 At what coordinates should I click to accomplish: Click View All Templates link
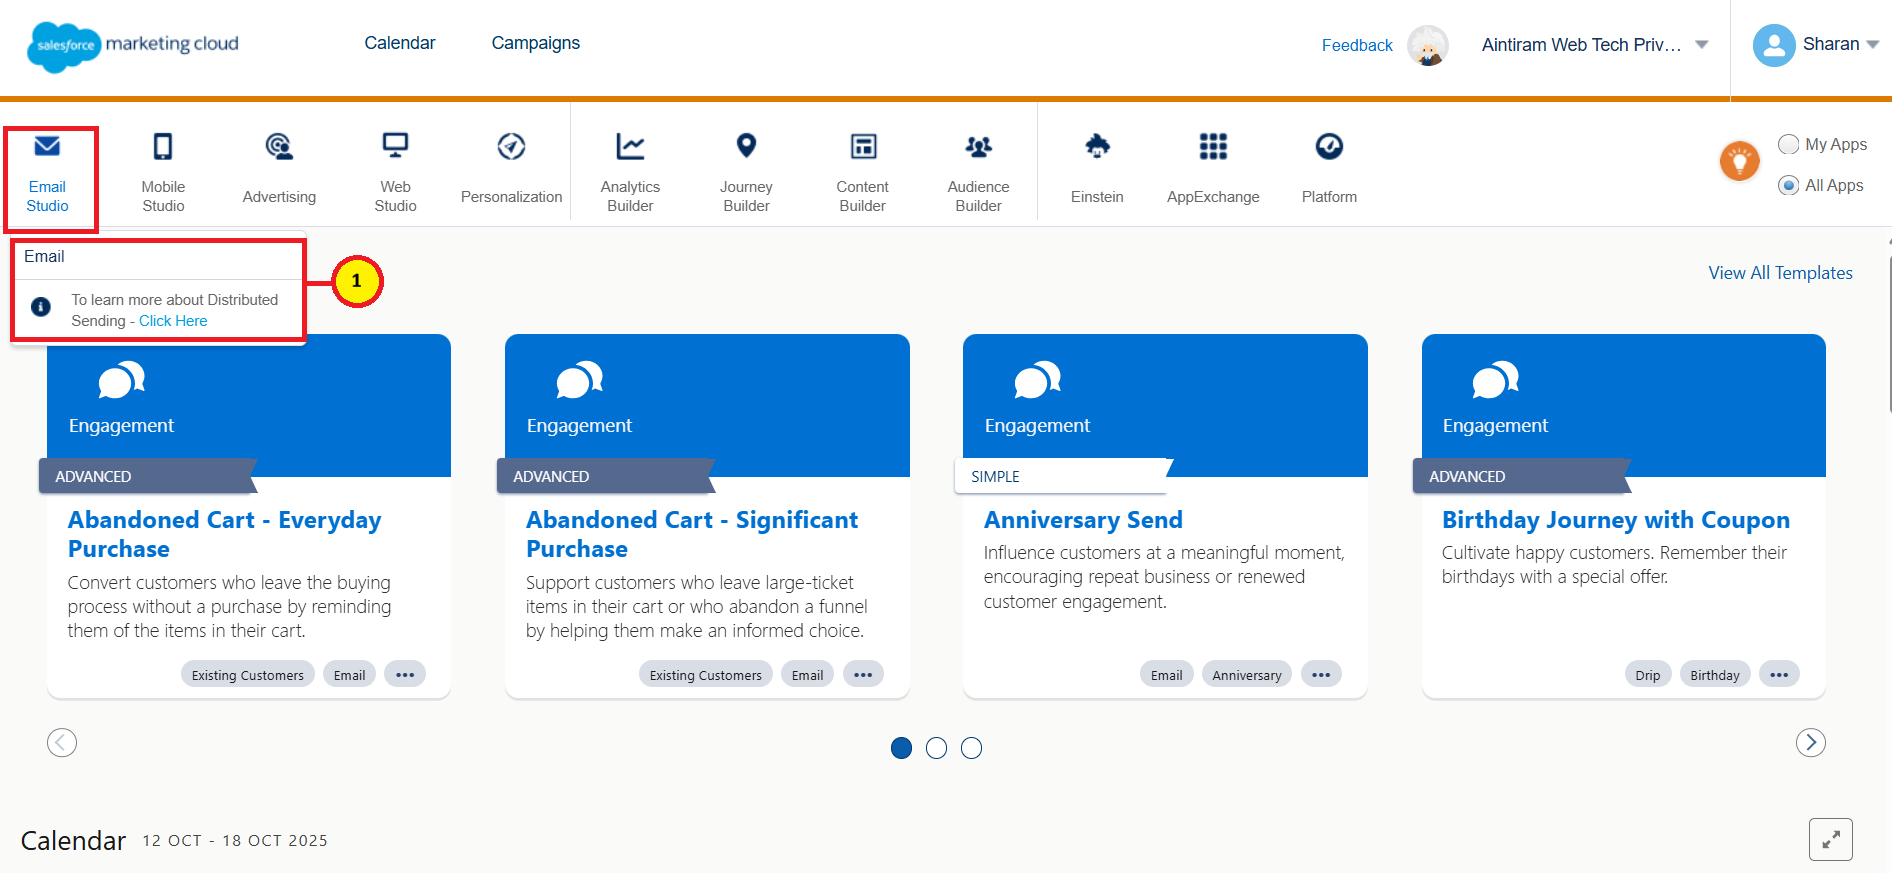pos(1780,273)
